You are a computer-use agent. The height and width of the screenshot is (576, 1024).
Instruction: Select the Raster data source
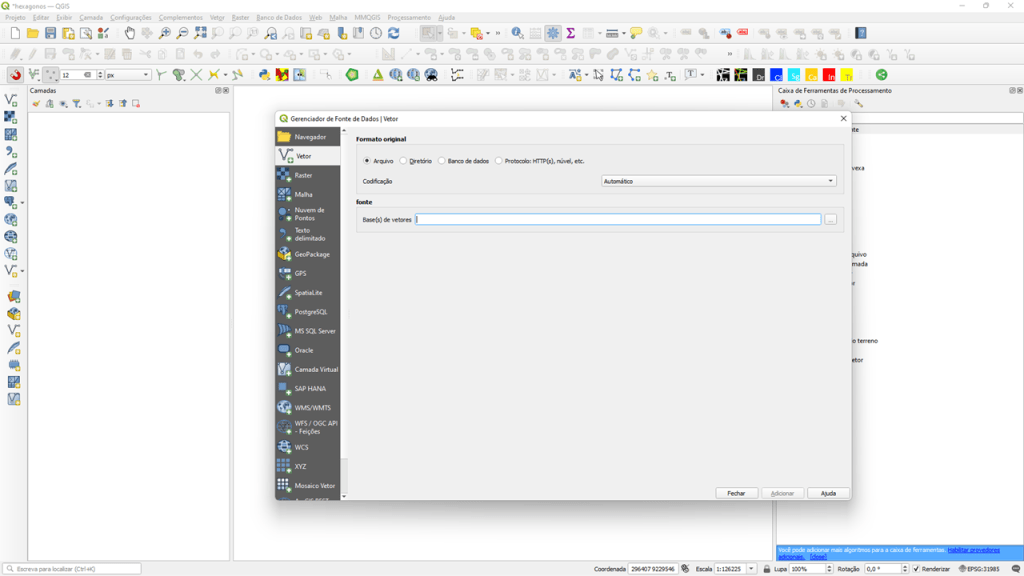[x=303, y=176]
